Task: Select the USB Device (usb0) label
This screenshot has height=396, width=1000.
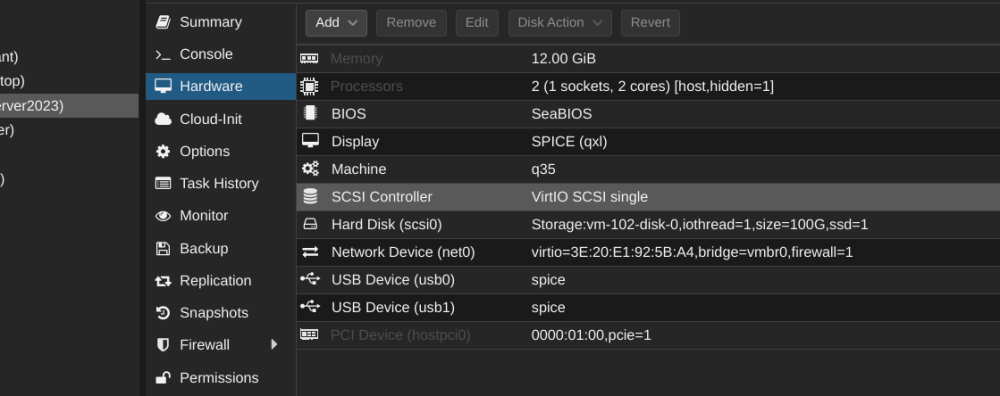Action: [x=393, y=280]
